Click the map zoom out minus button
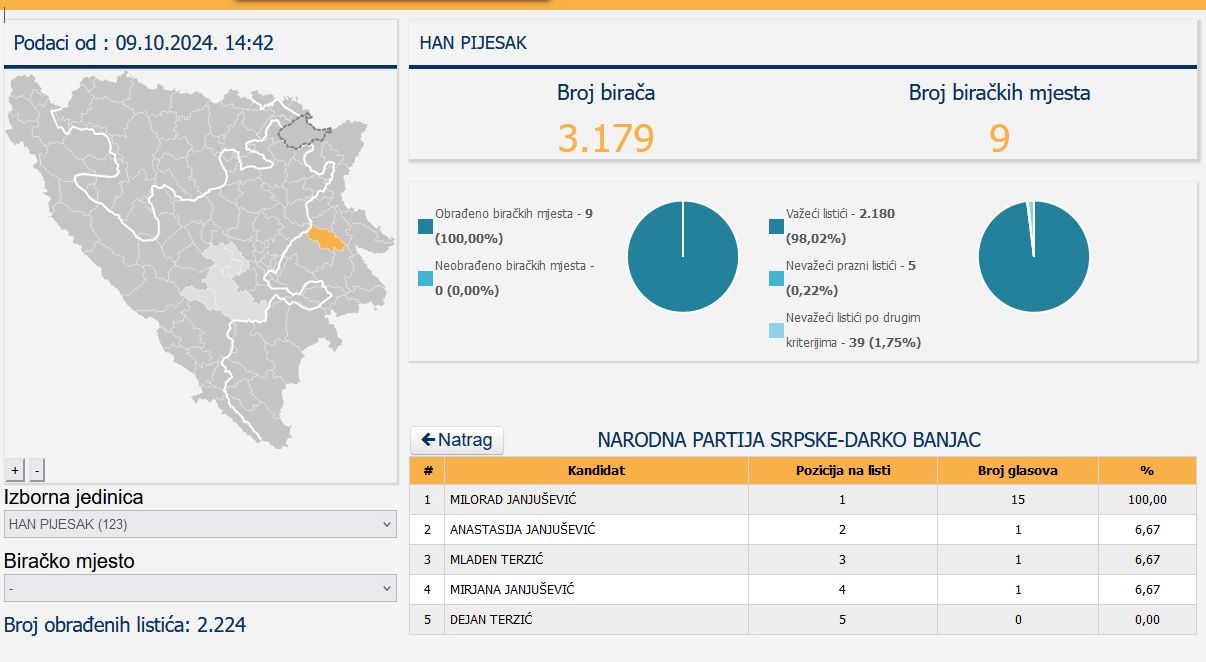Screen dimensions: 1206x662 click(37, 470)
